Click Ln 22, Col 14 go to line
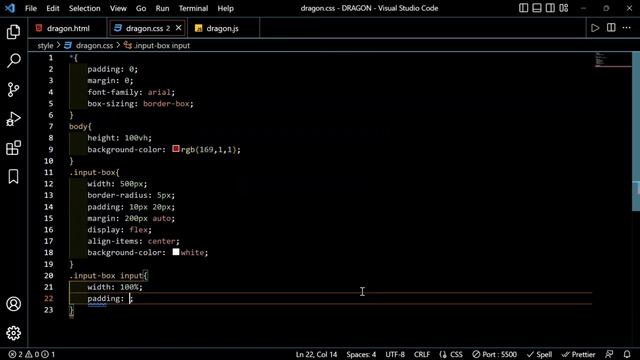This screenshot has height=360, width=640. pos(316,354)
